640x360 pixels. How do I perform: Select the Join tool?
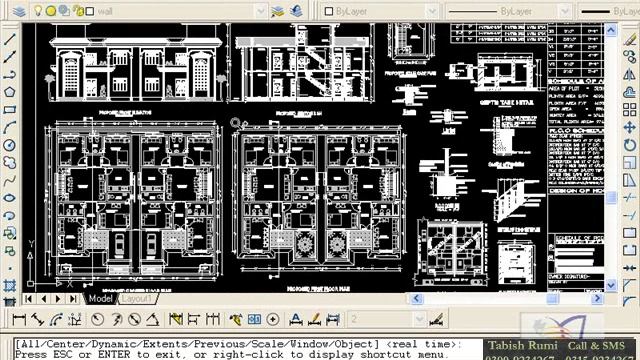(629, 268)
